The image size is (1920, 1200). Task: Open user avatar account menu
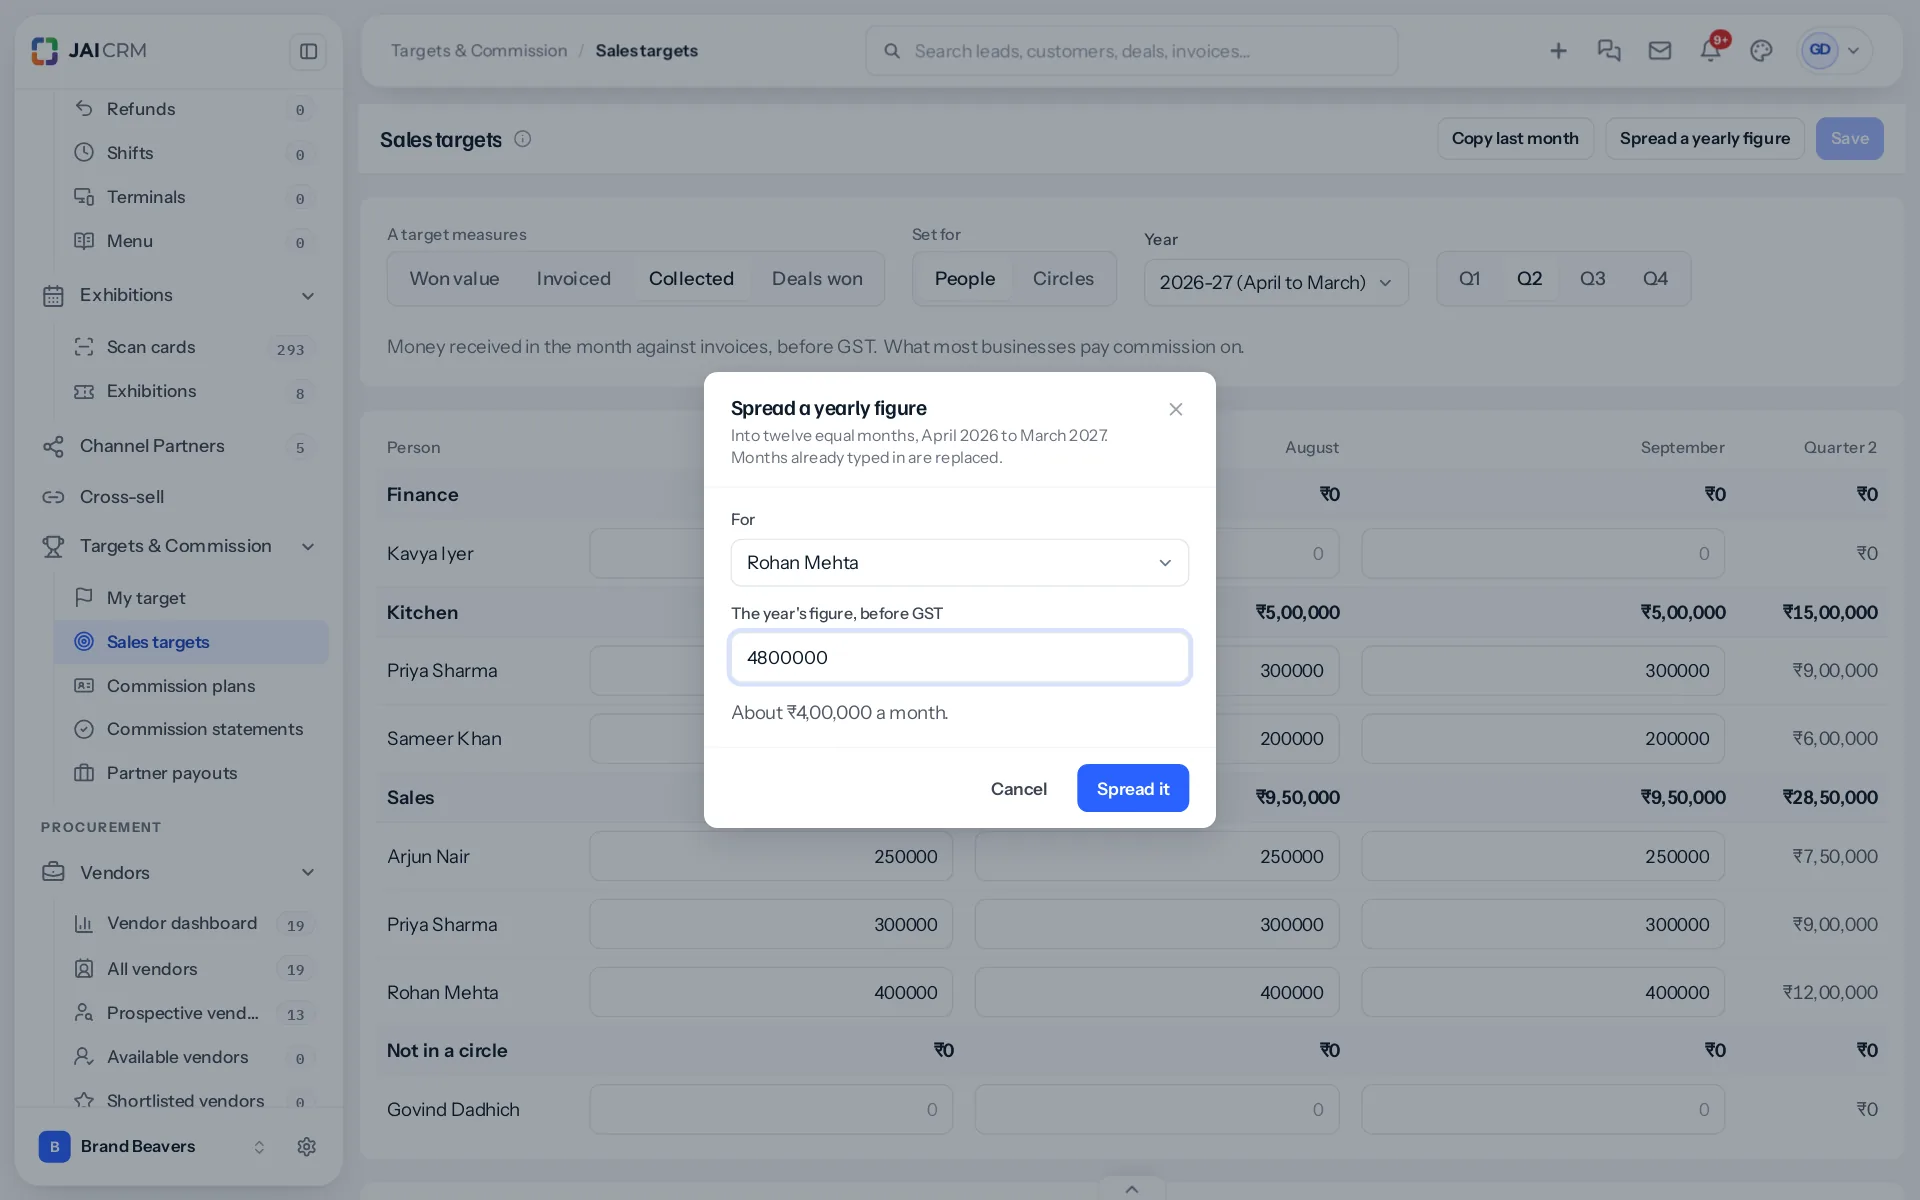coord(1834,51)
